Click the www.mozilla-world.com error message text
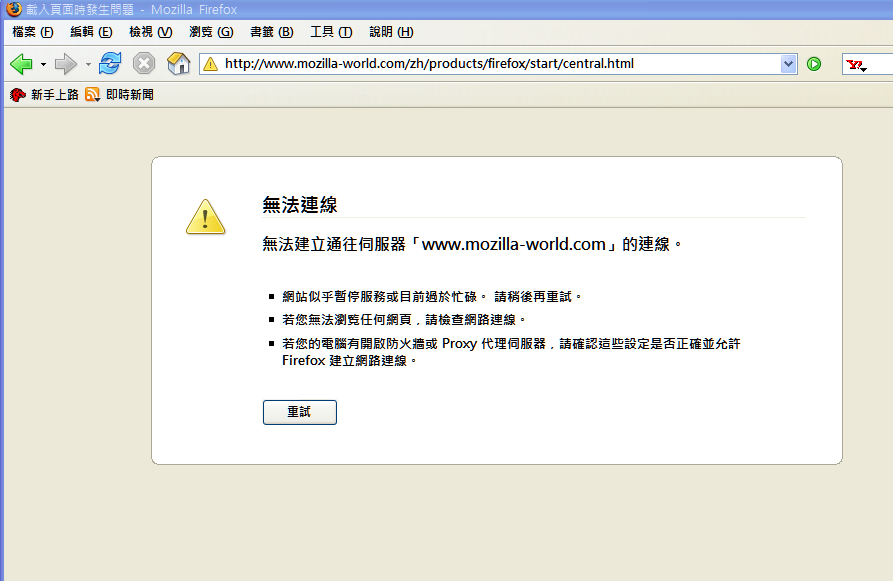Viewport: 893px width, 581px height. (x=472, y=244)
